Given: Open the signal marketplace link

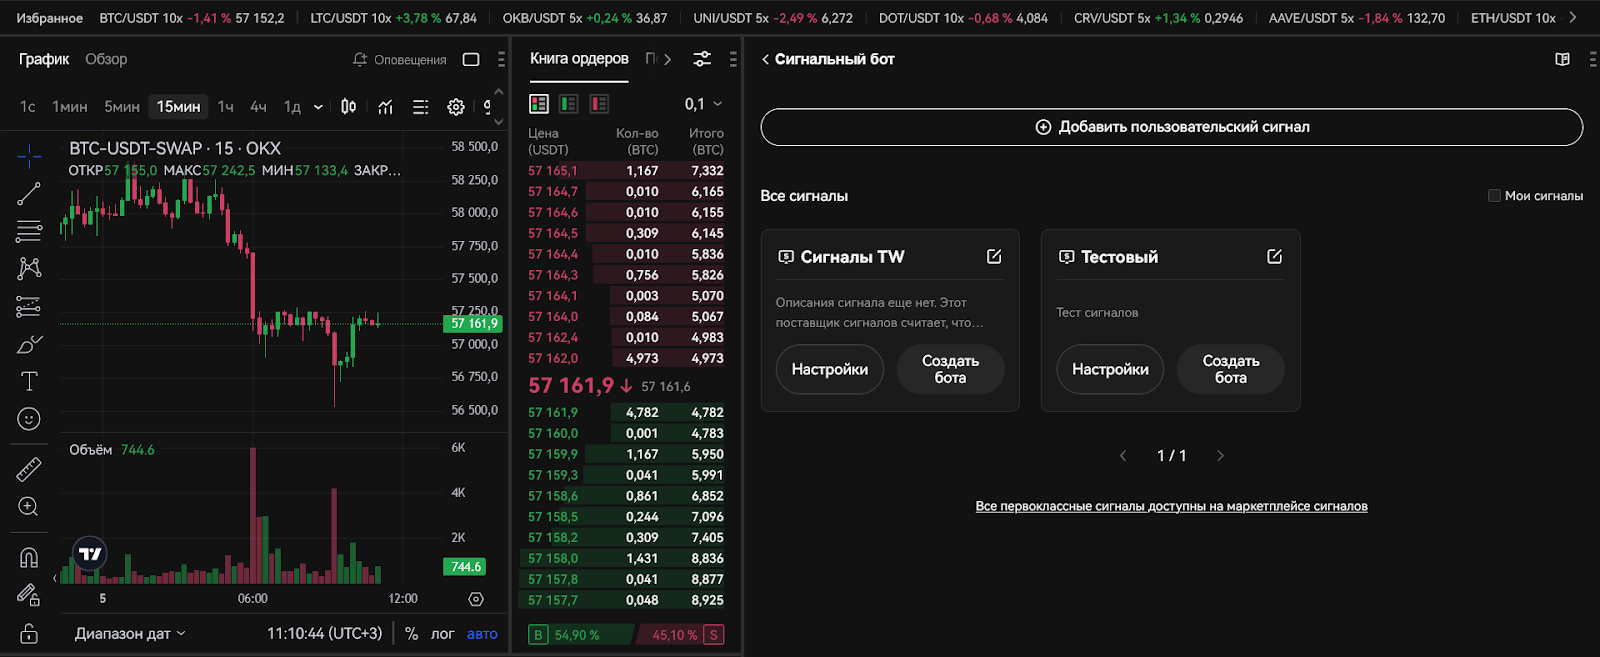Looking at the screenshot, I should click(1171, 507).
